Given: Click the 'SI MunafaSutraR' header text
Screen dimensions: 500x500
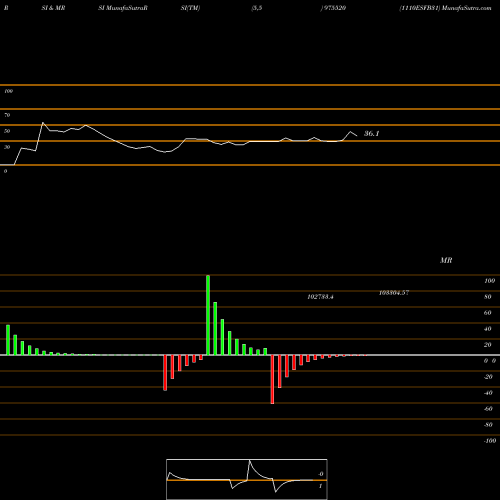Looking at the screenshot, I should tap(123, 8).
